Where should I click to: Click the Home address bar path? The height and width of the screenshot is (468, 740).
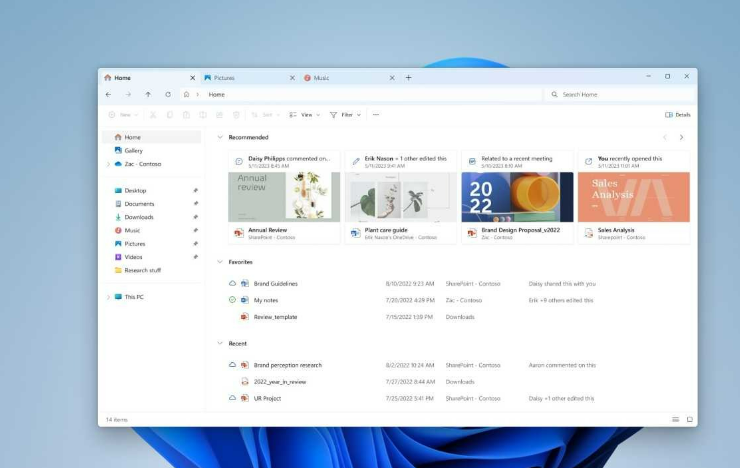point(217,94)
